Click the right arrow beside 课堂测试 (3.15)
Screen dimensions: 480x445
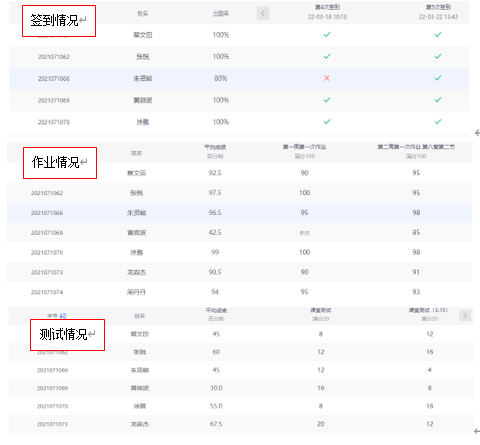tap(465, 315)
